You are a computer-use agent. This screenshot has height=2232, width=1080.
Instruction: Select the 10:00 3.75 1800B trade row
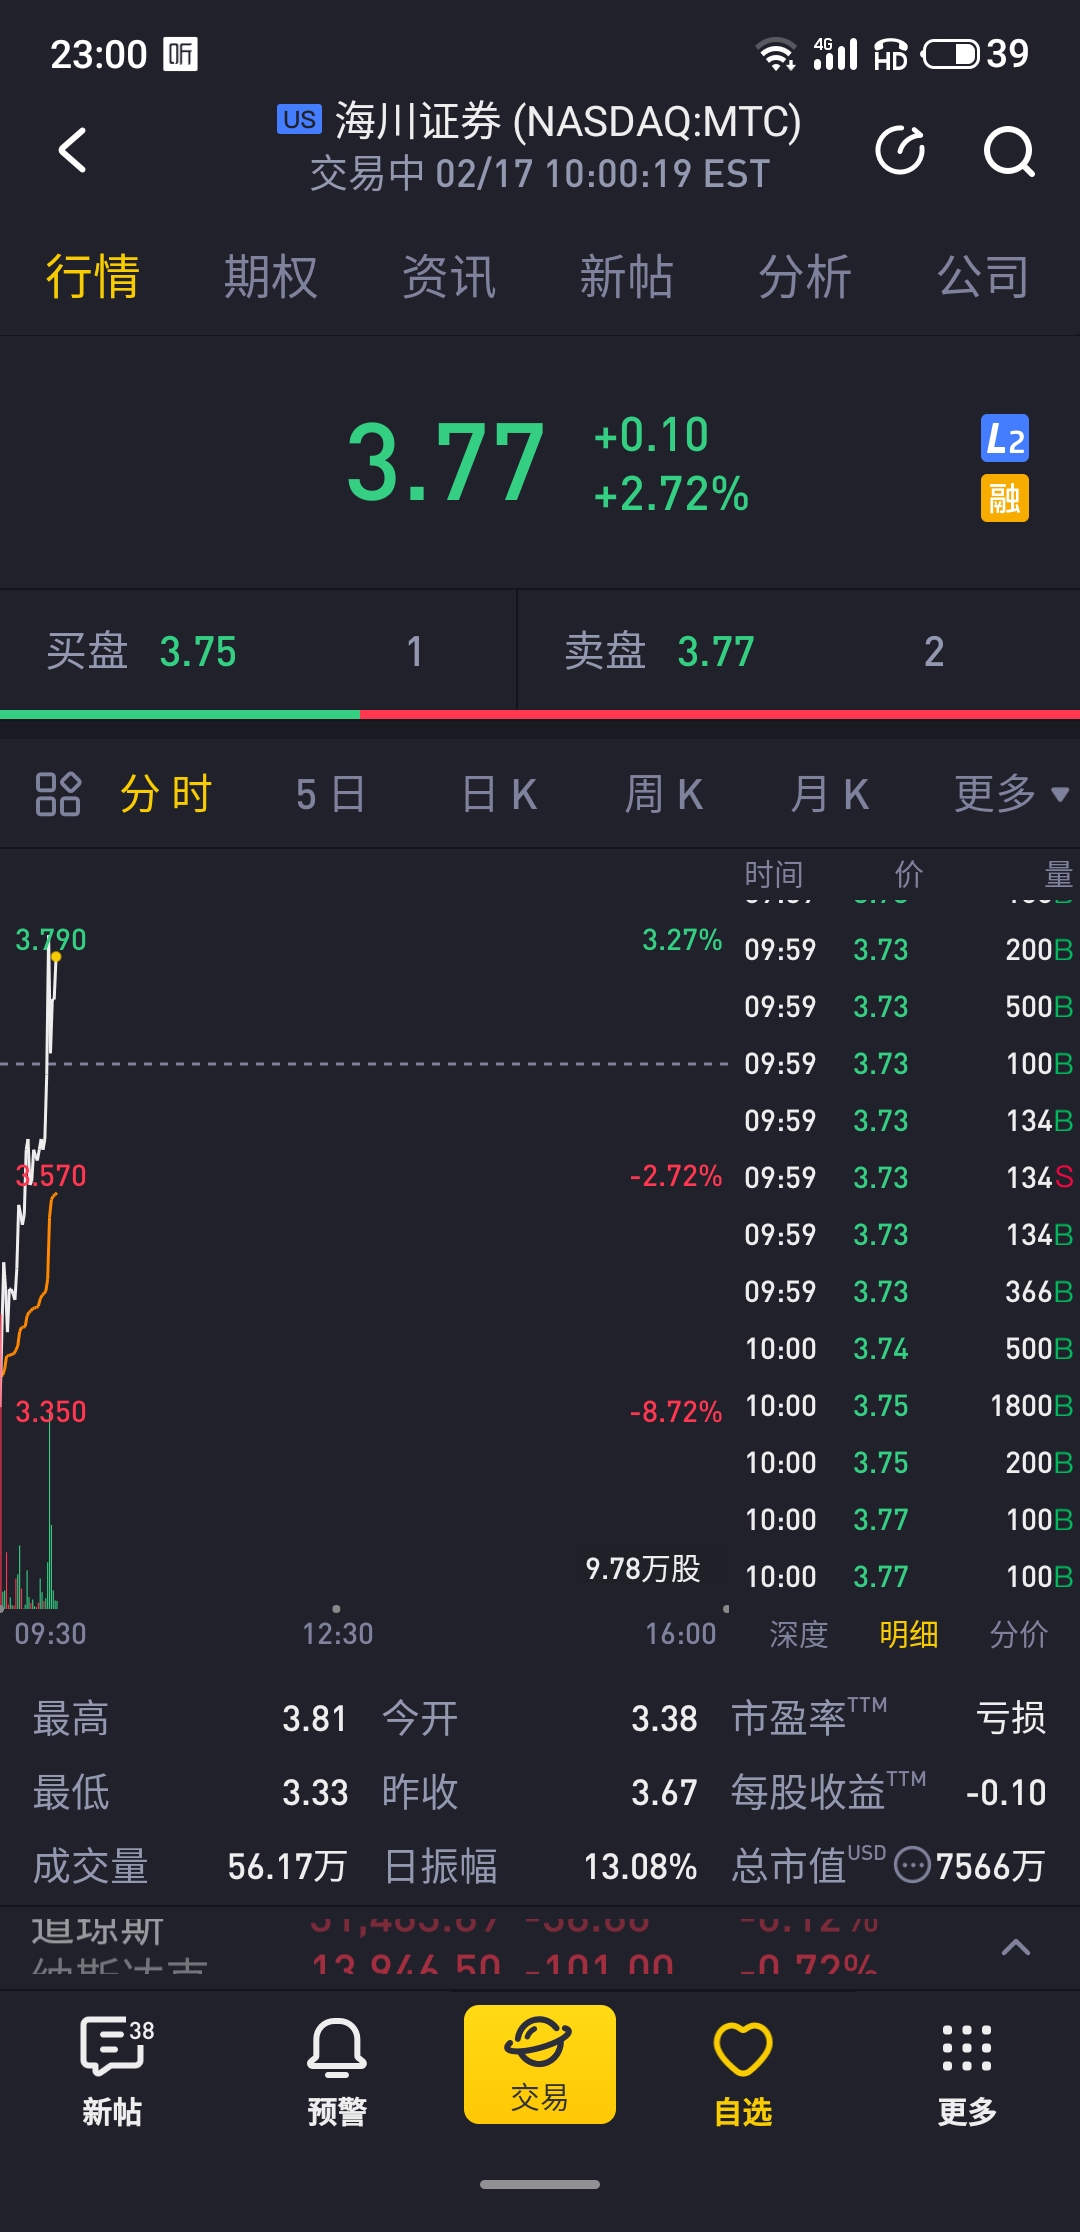pyautogui.click(x=908, y=1405)
